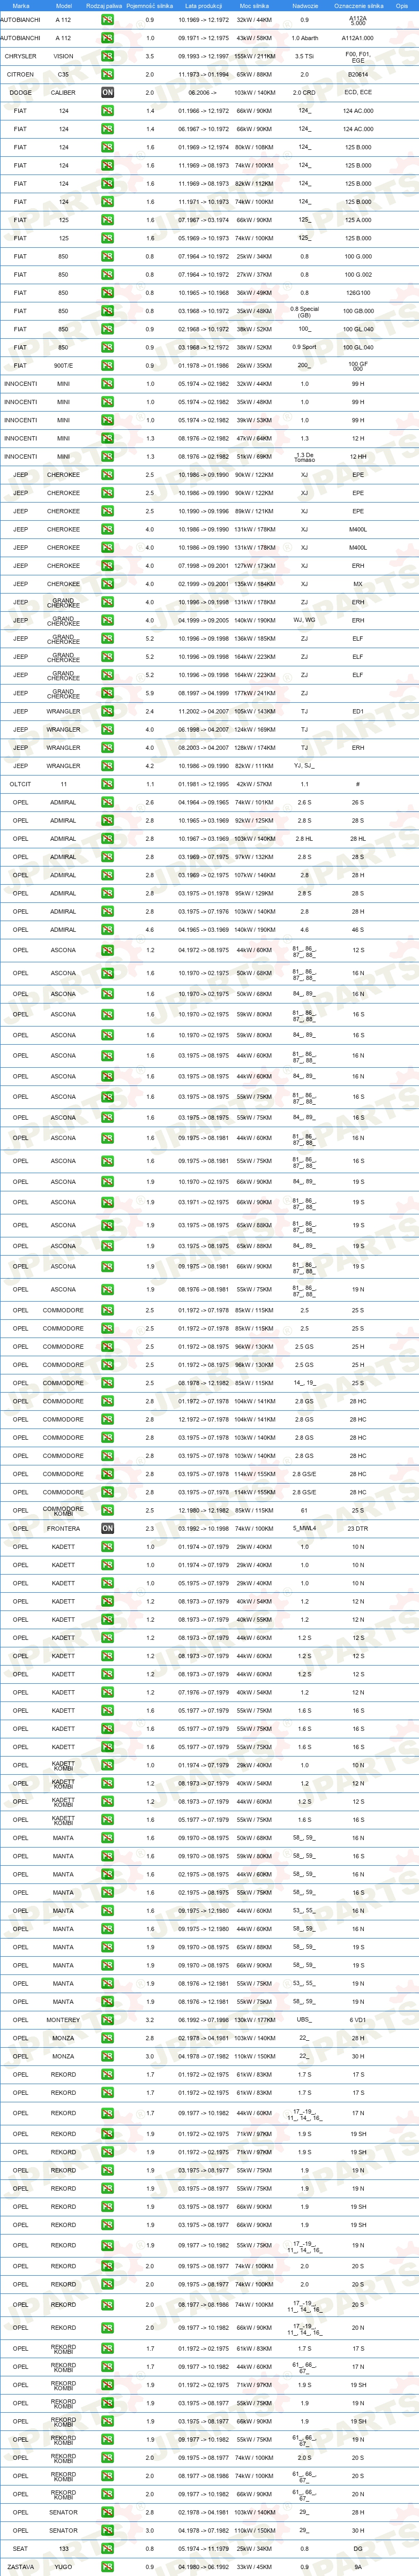Select the 6 VD1 engine code cell

tap(358, 2020)
